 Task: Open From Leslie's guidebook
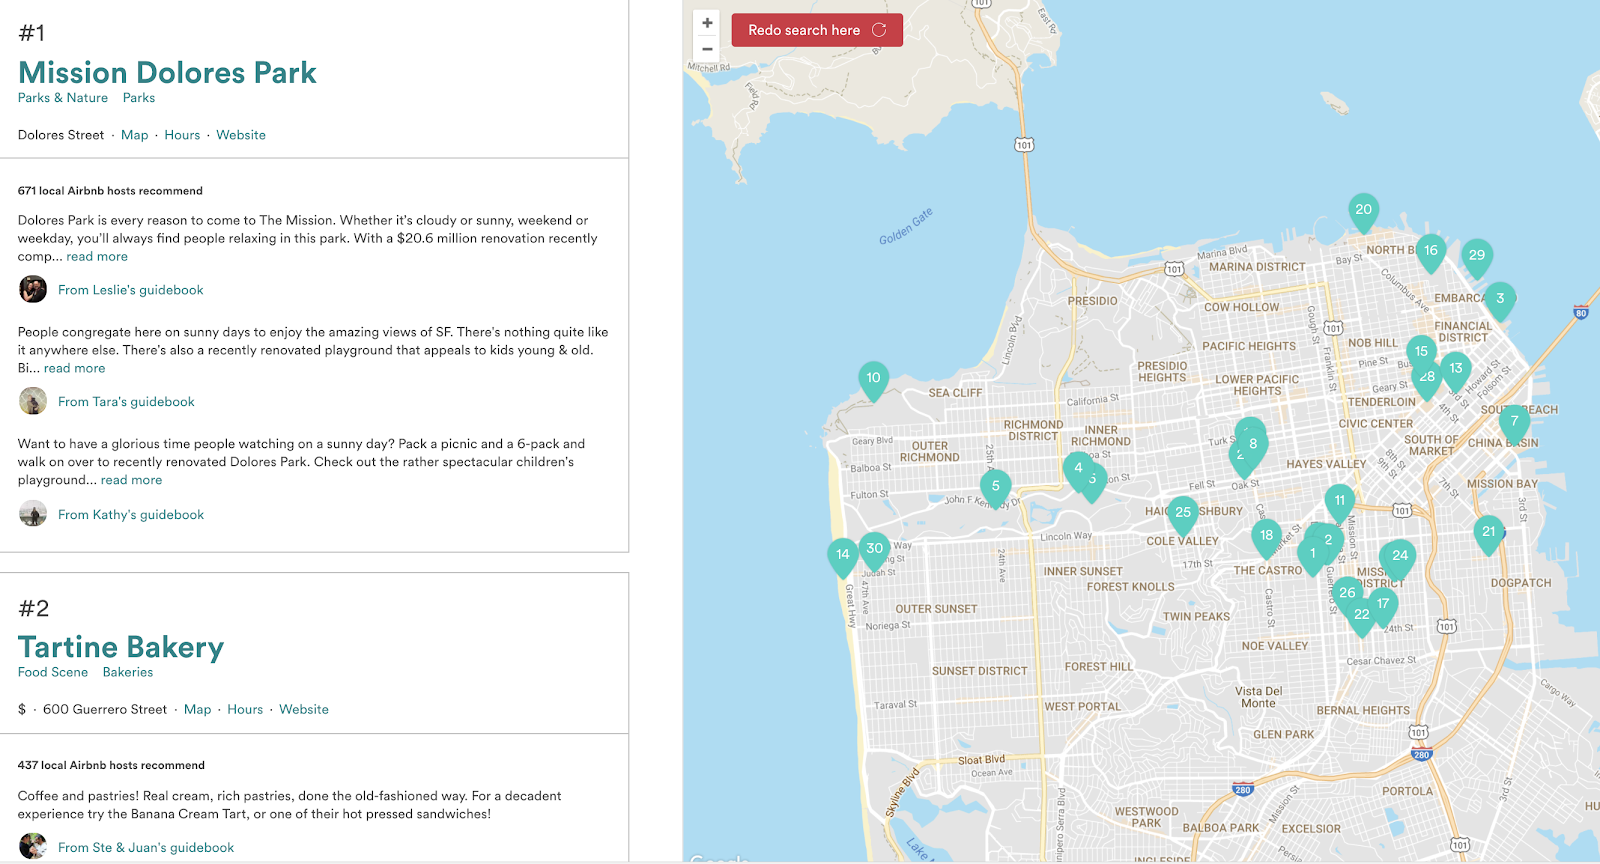[x=131, y=290]
